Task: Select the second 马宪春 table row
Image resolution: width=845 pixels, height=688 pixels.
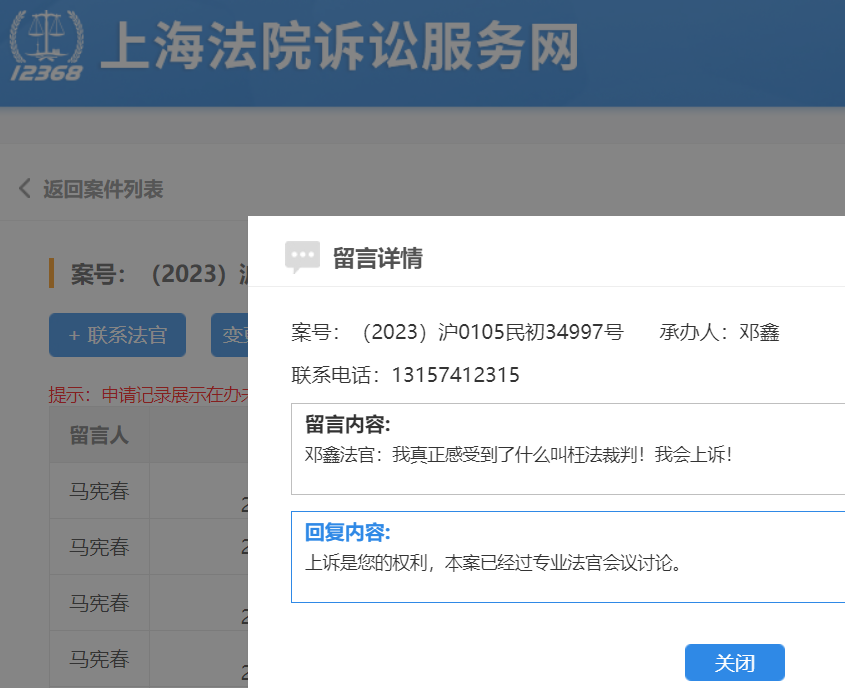Action: tap(99, 547)
